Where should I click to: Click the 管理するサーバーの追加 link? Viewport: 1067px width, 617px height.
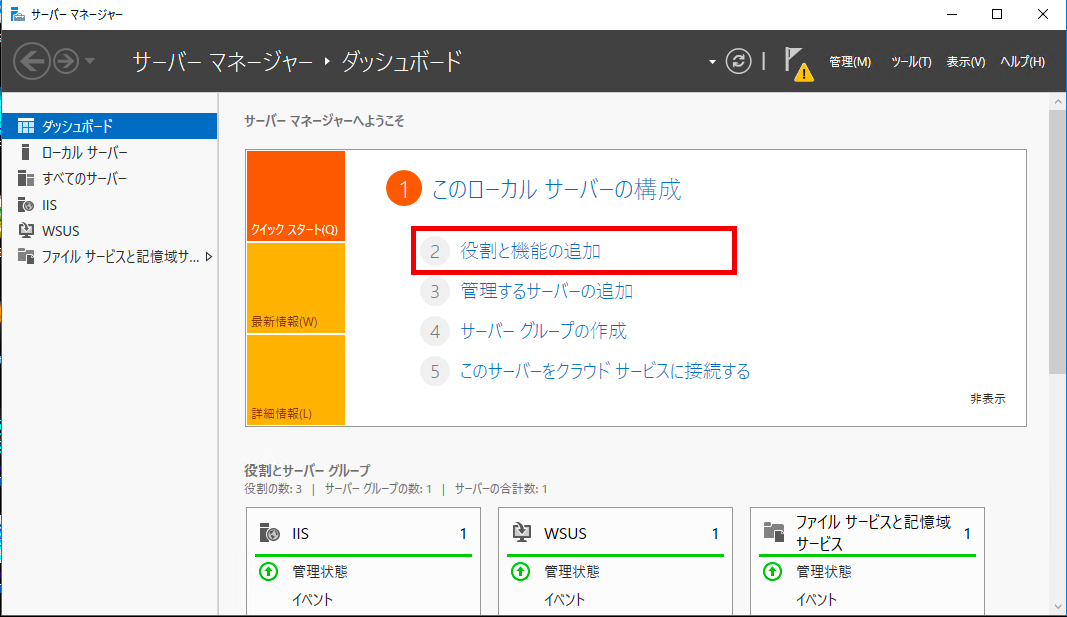point(546,291)
